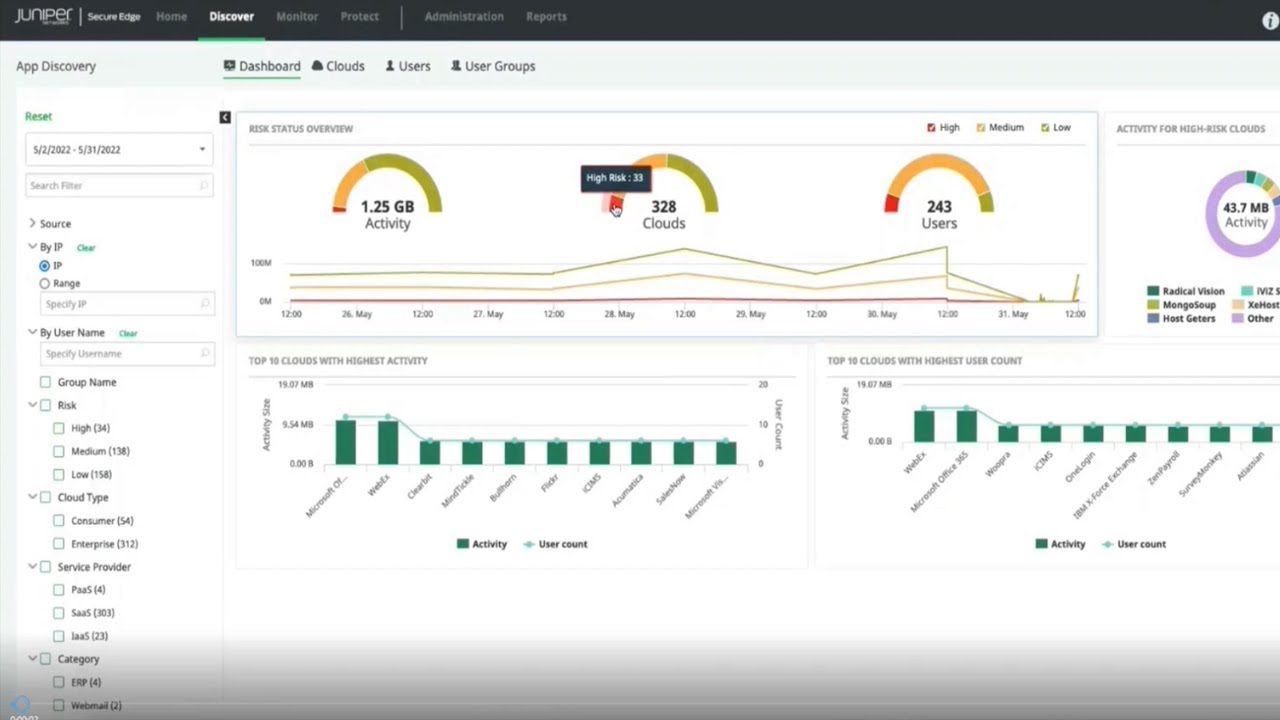Toggle User count legend in user count chart
The image size is (1280, 720).
click(x=1134, y=544)
